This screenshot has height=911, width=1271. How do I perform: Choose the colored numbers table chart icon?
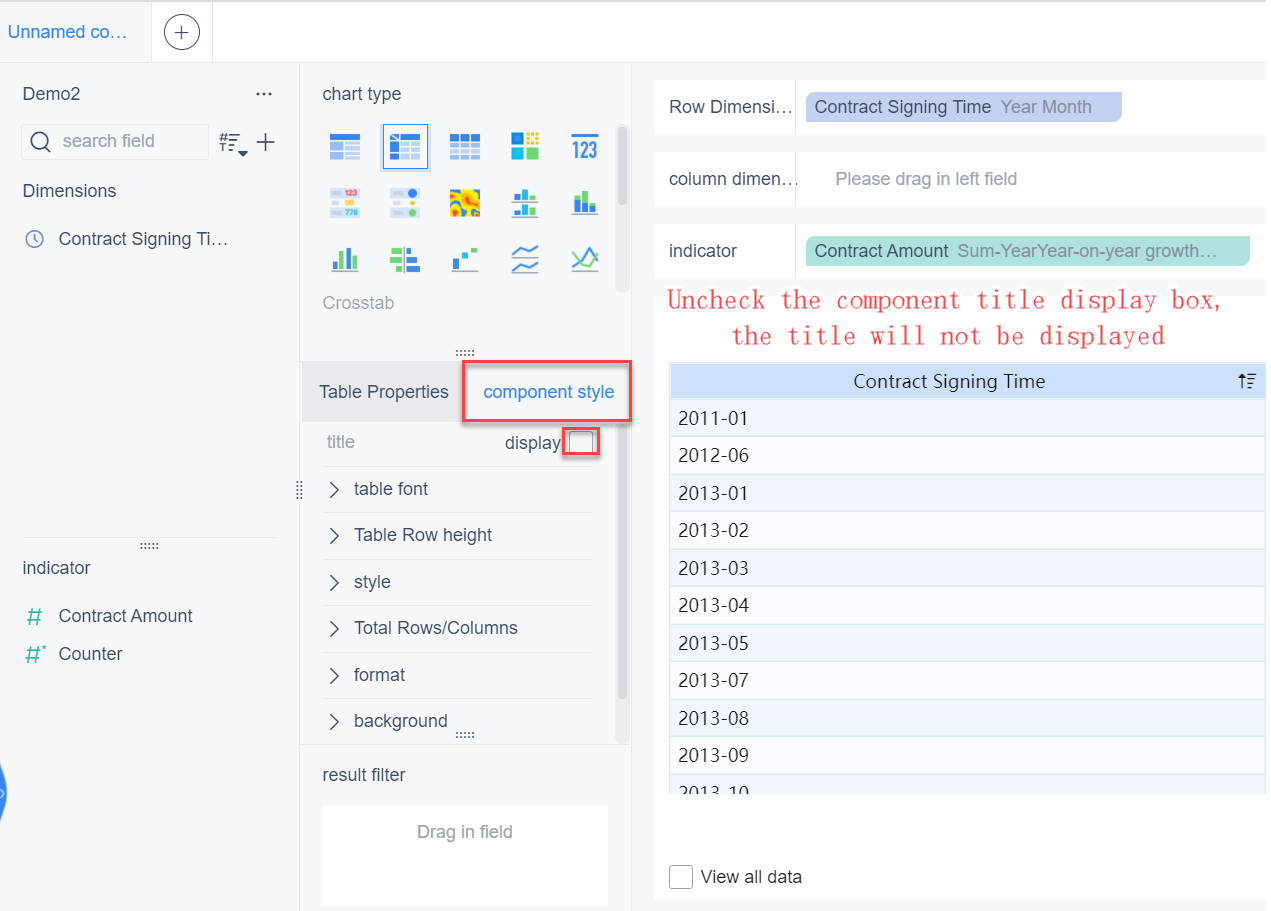[345, 204]
